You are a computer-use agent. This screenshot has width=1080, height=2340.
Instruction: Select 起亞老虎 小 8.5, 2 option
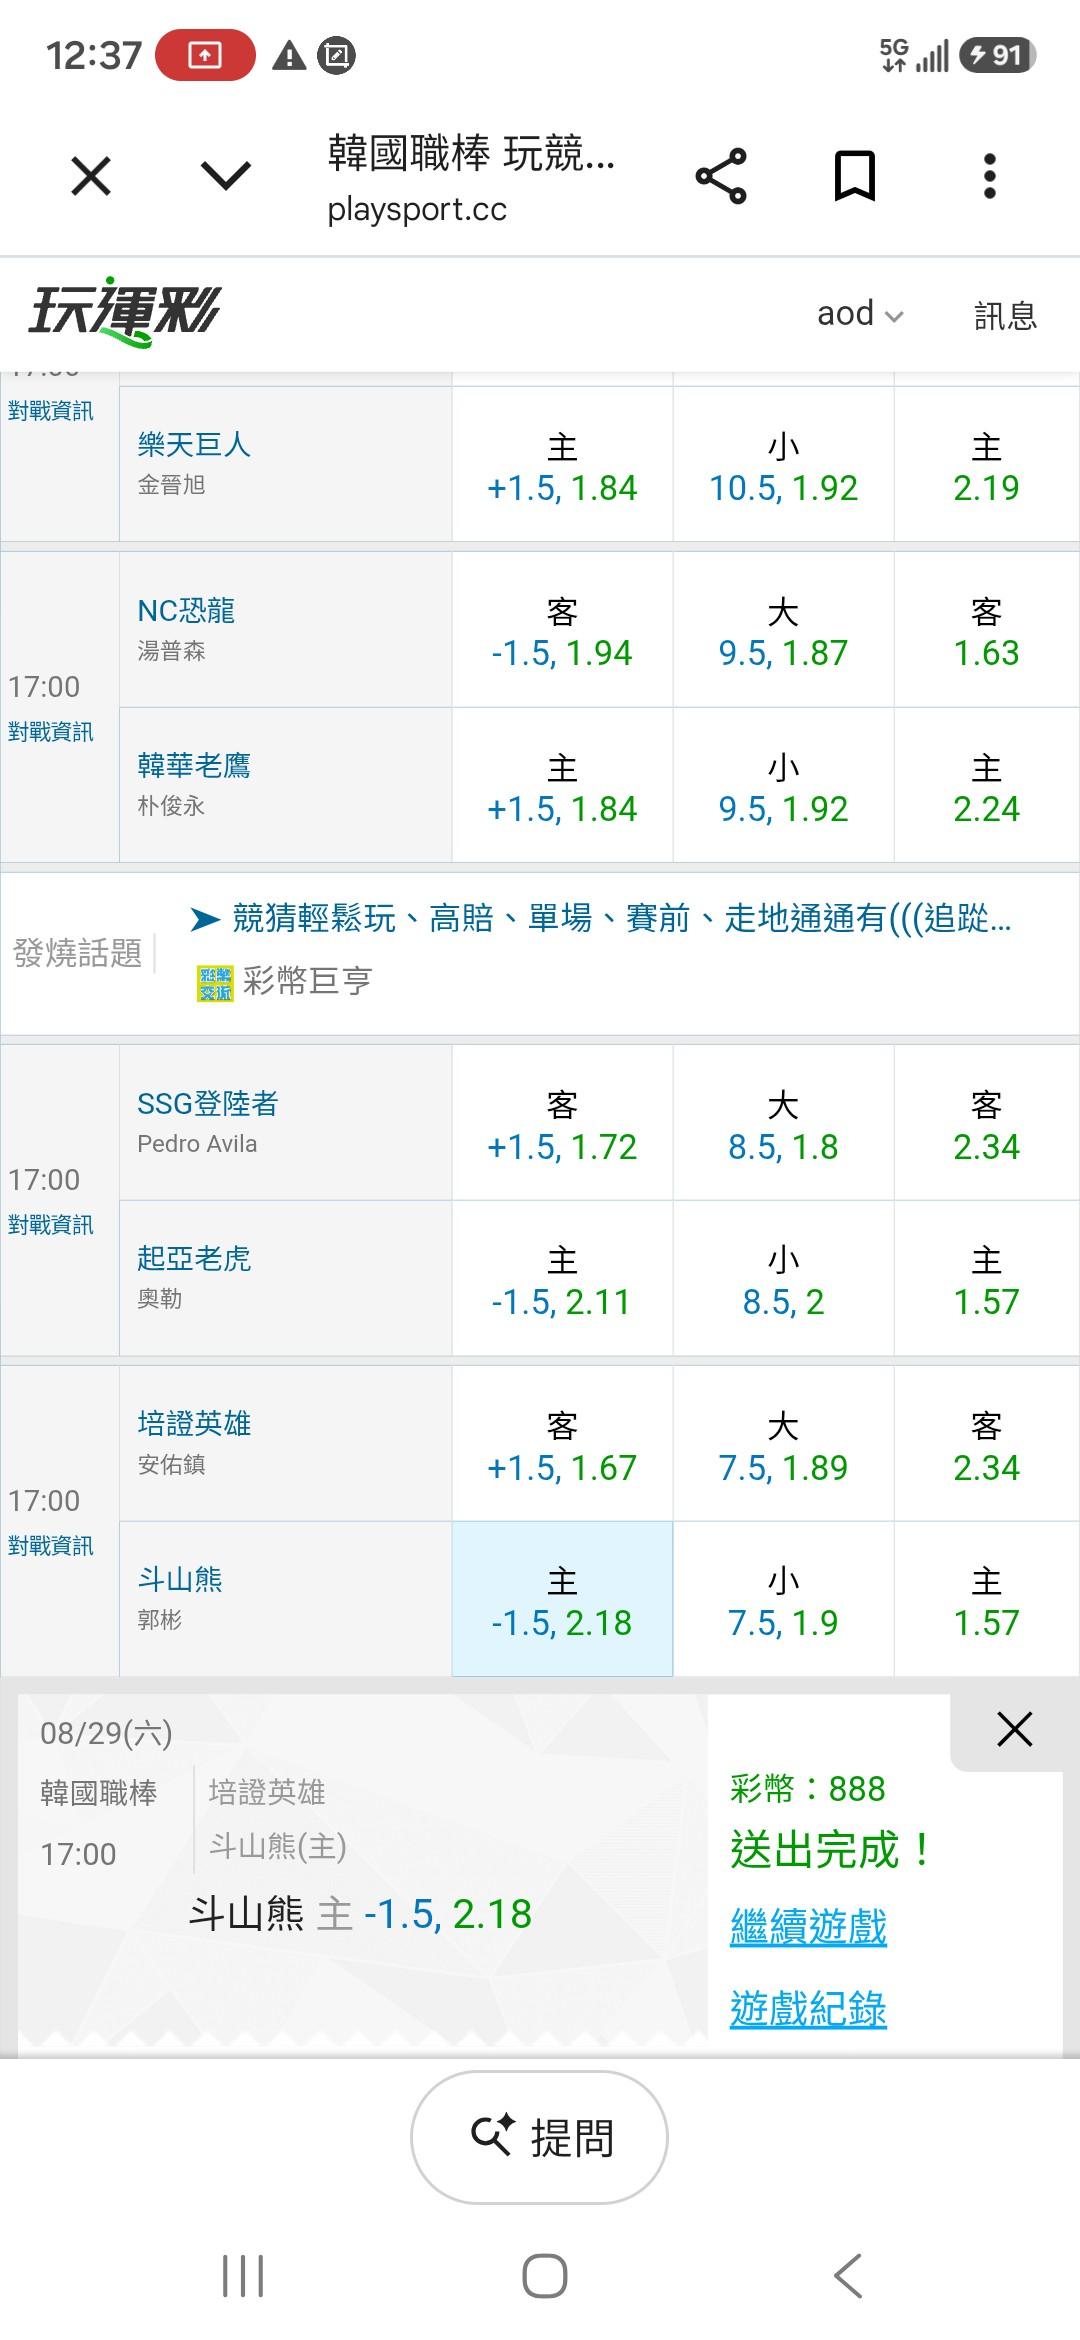(x=783, y=1278)
